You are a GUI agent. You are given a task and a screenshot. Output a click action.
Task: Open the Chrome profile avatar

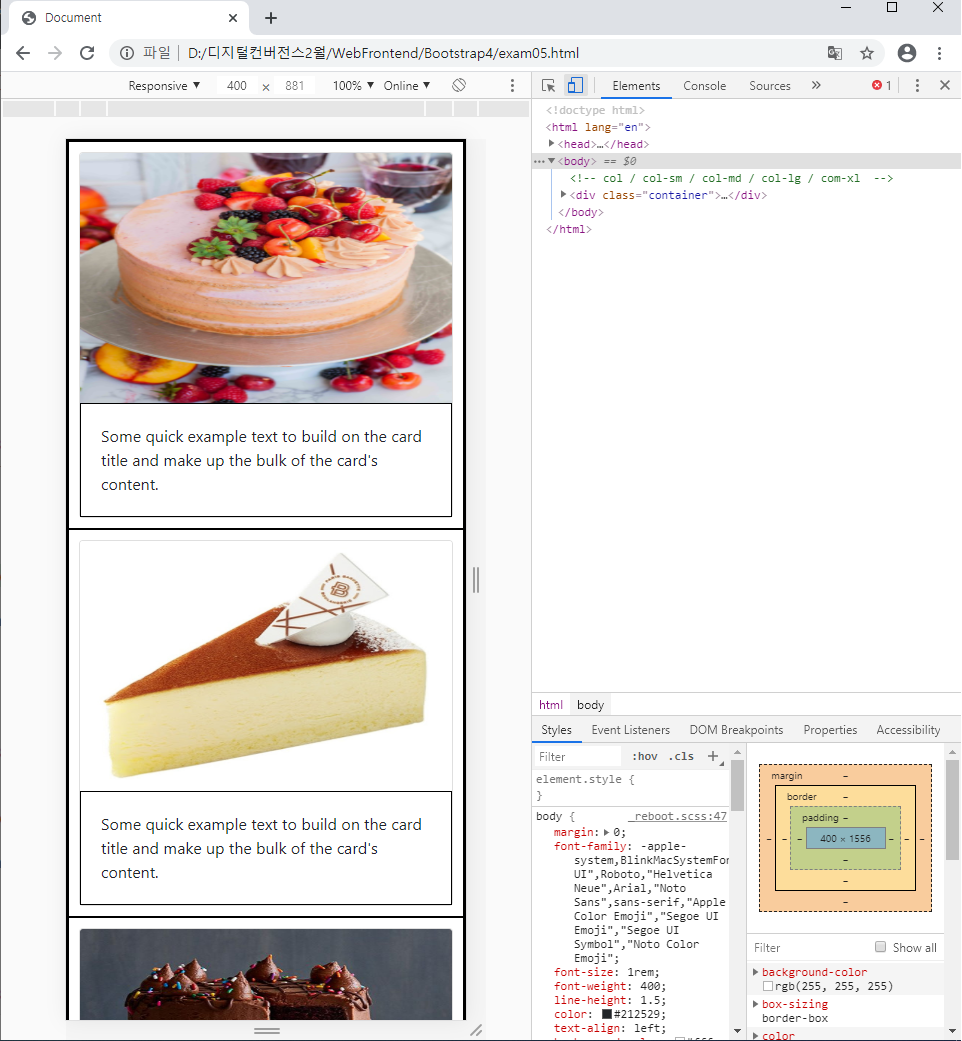907,53
